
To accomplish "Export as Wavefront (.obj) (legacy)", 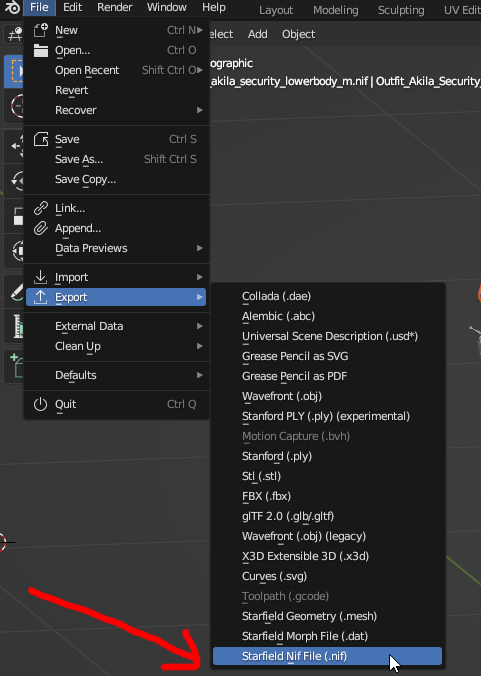I will coord(328,536).
